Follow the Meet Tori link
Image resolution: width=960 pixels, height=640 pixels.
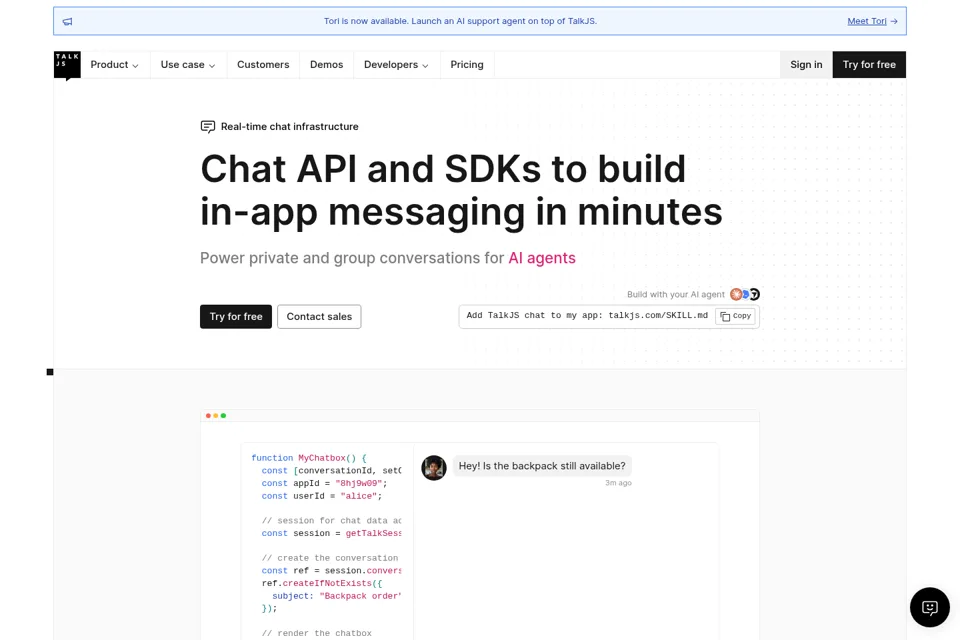(x=872, y=21)
